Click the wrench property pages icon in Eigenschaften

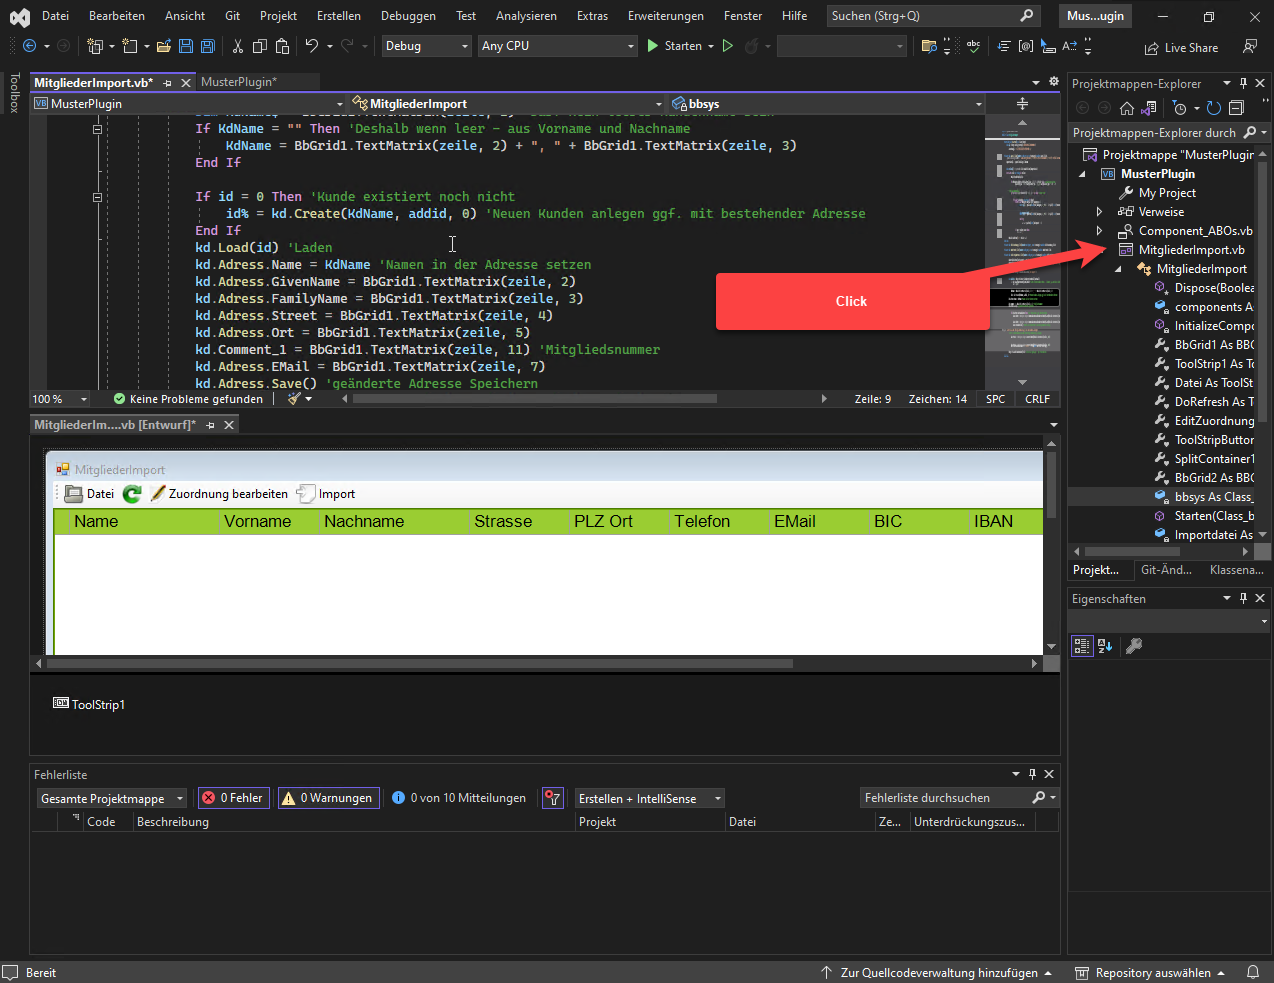(x=1134, y=646)
